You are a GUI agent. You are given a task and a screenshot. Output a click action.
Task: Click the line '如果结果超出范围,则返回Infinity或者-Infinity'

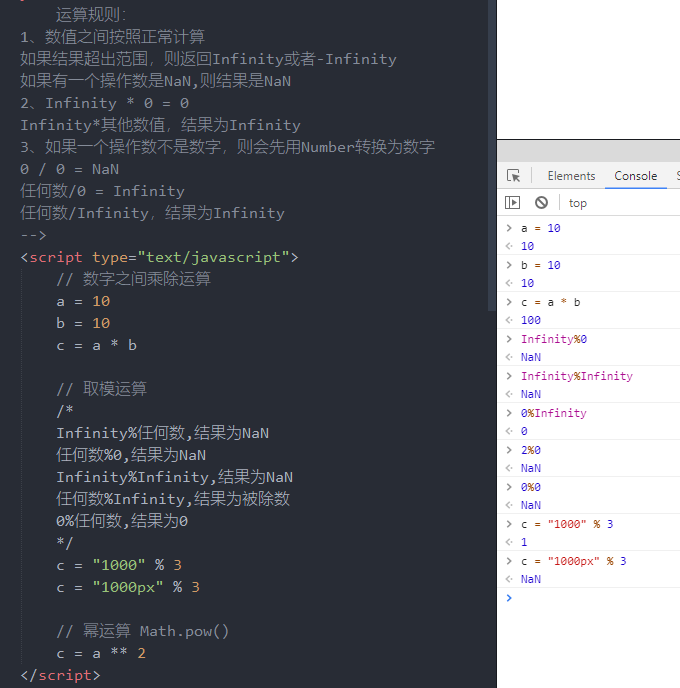pyautogui.click(x=208, y=59)
